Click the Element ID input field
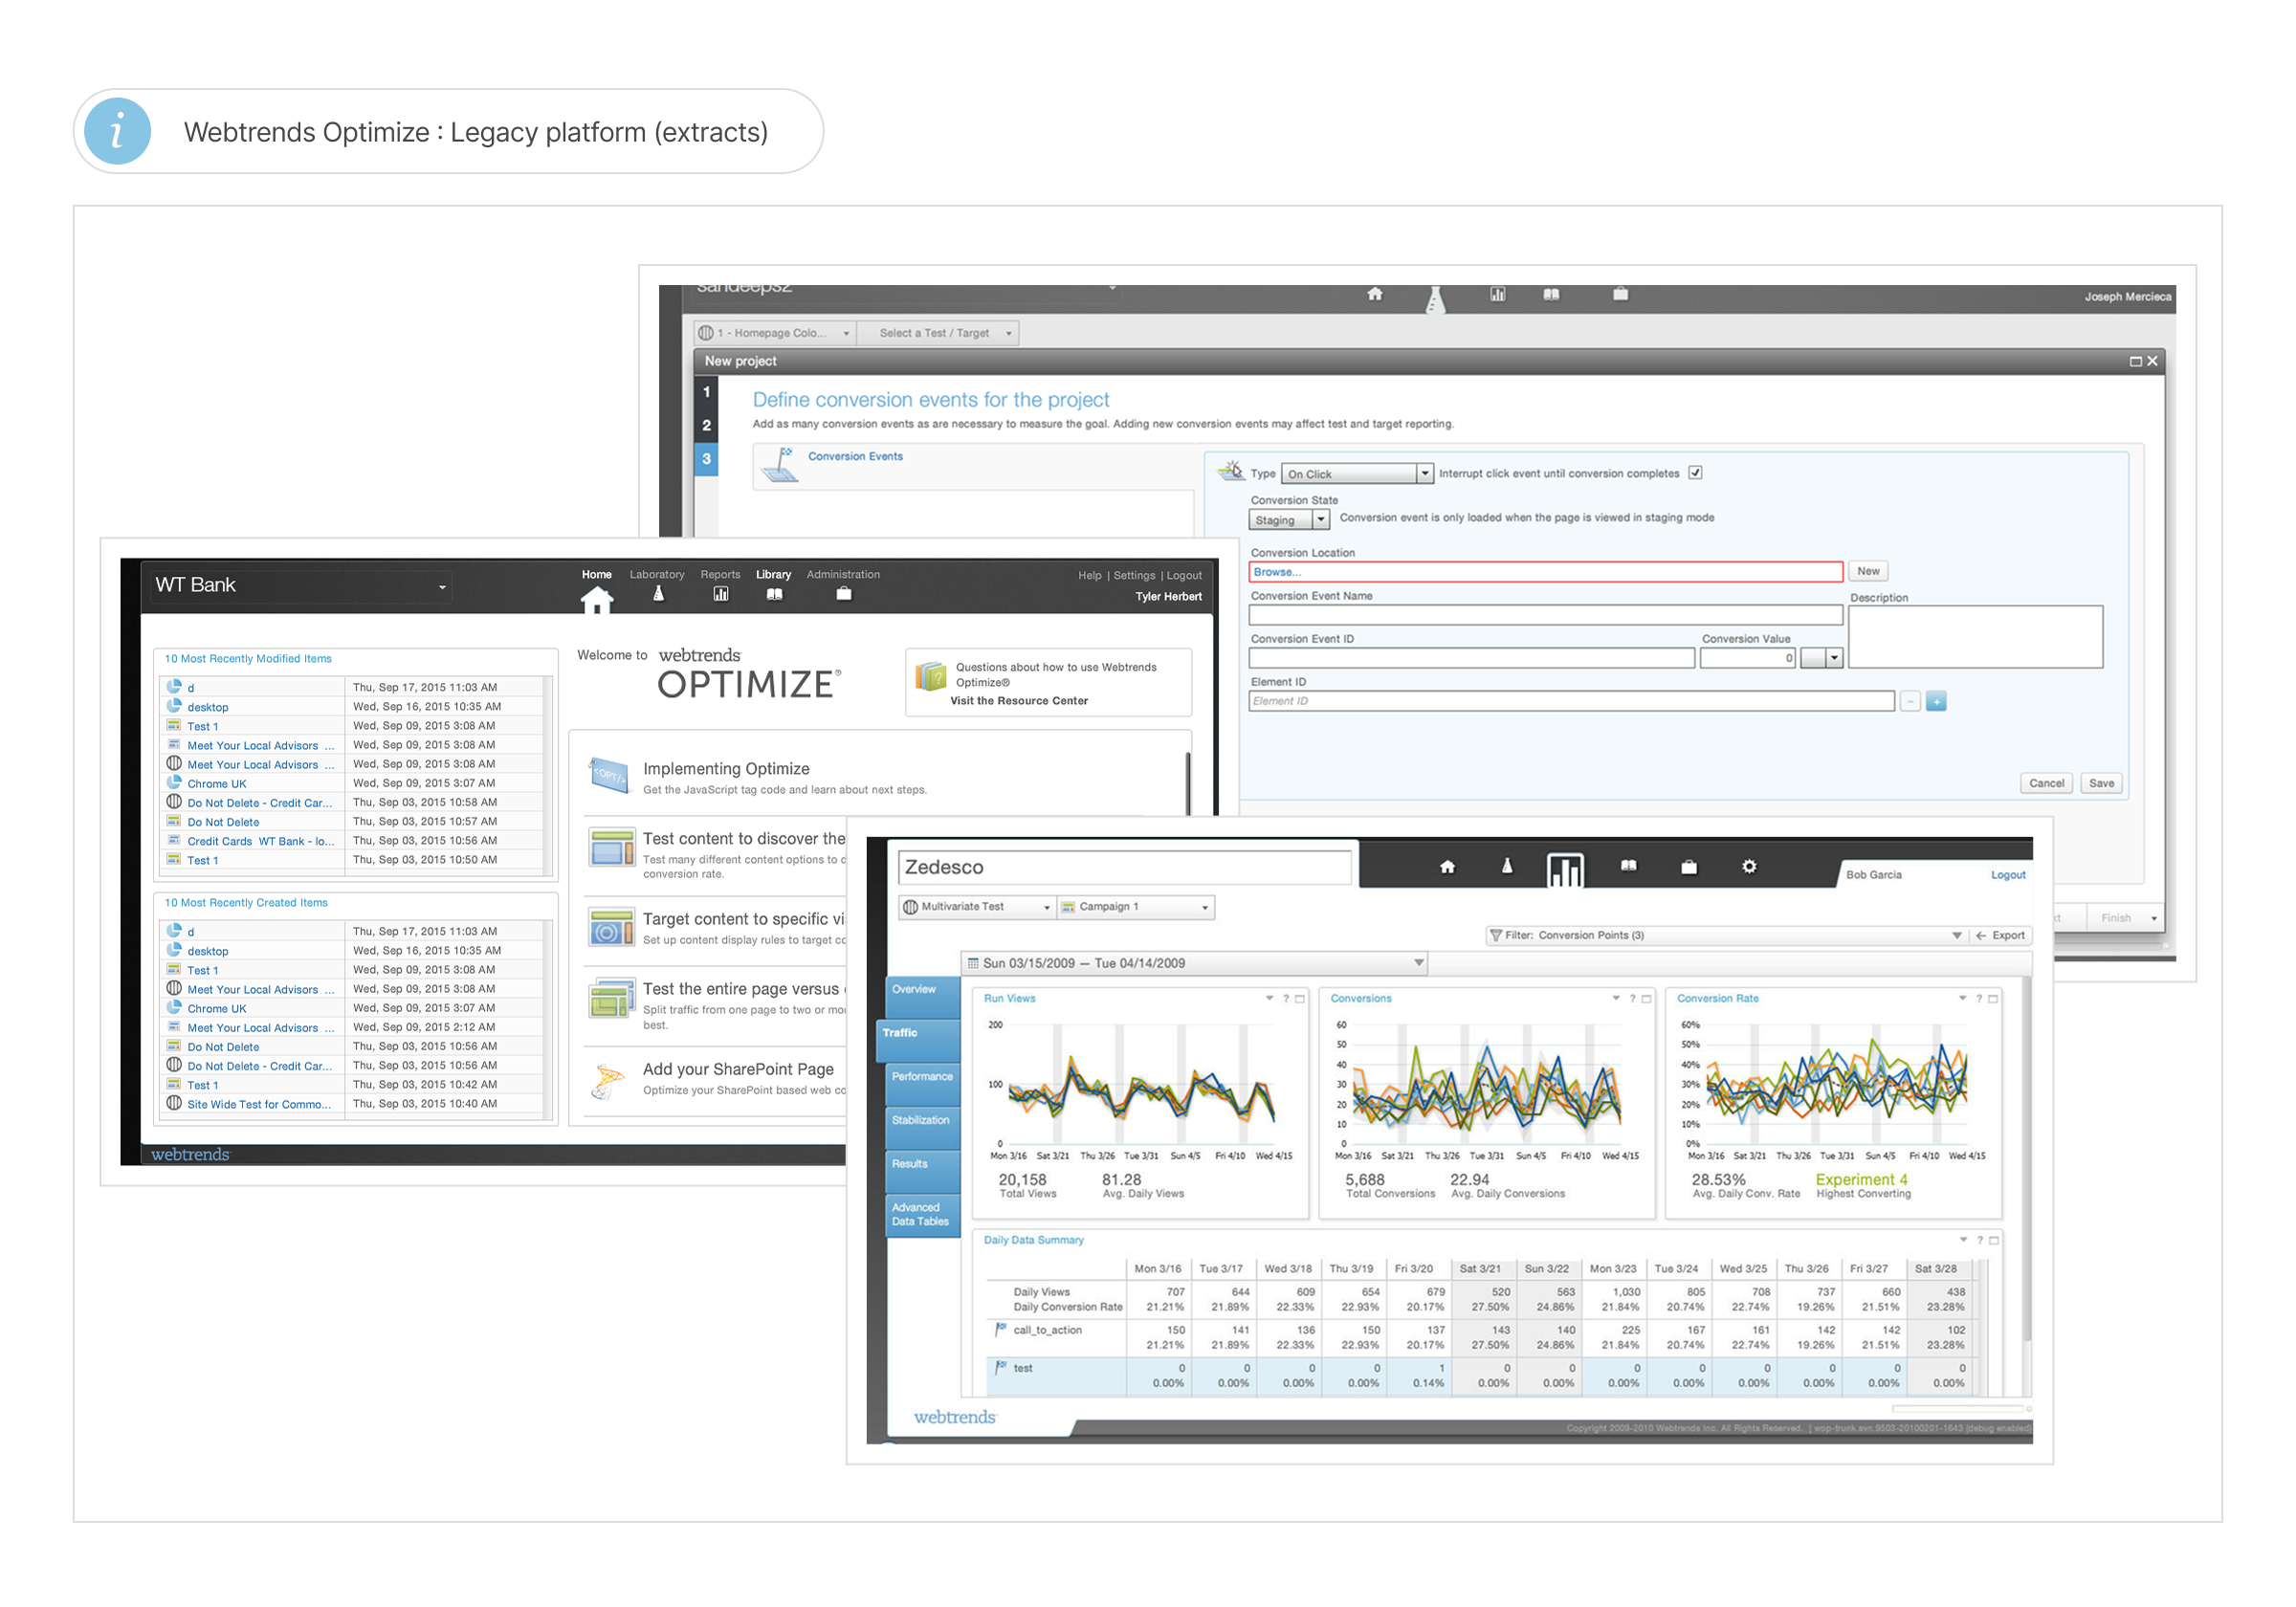This screenshot has height=1607, width=2296. 1571,702
